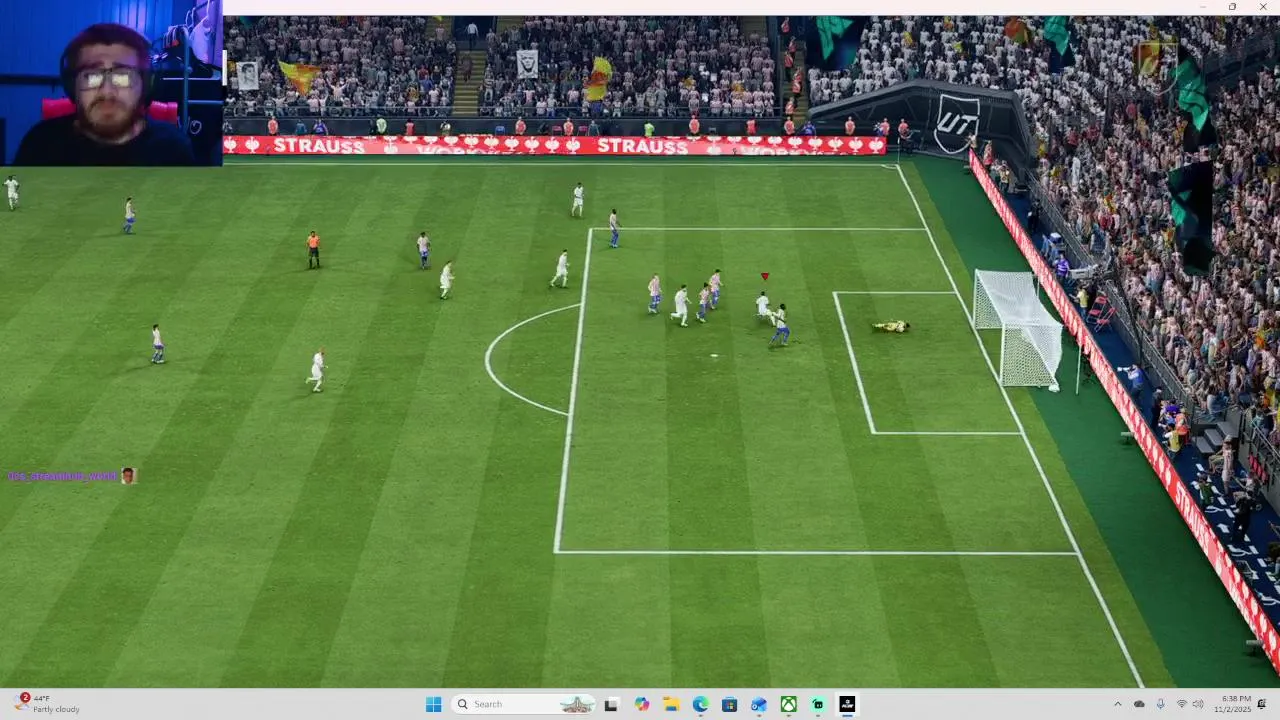The image size is (1280, 720).
Task: Select the active black game icon in taskbar
Action: click(x=847, y=704)
